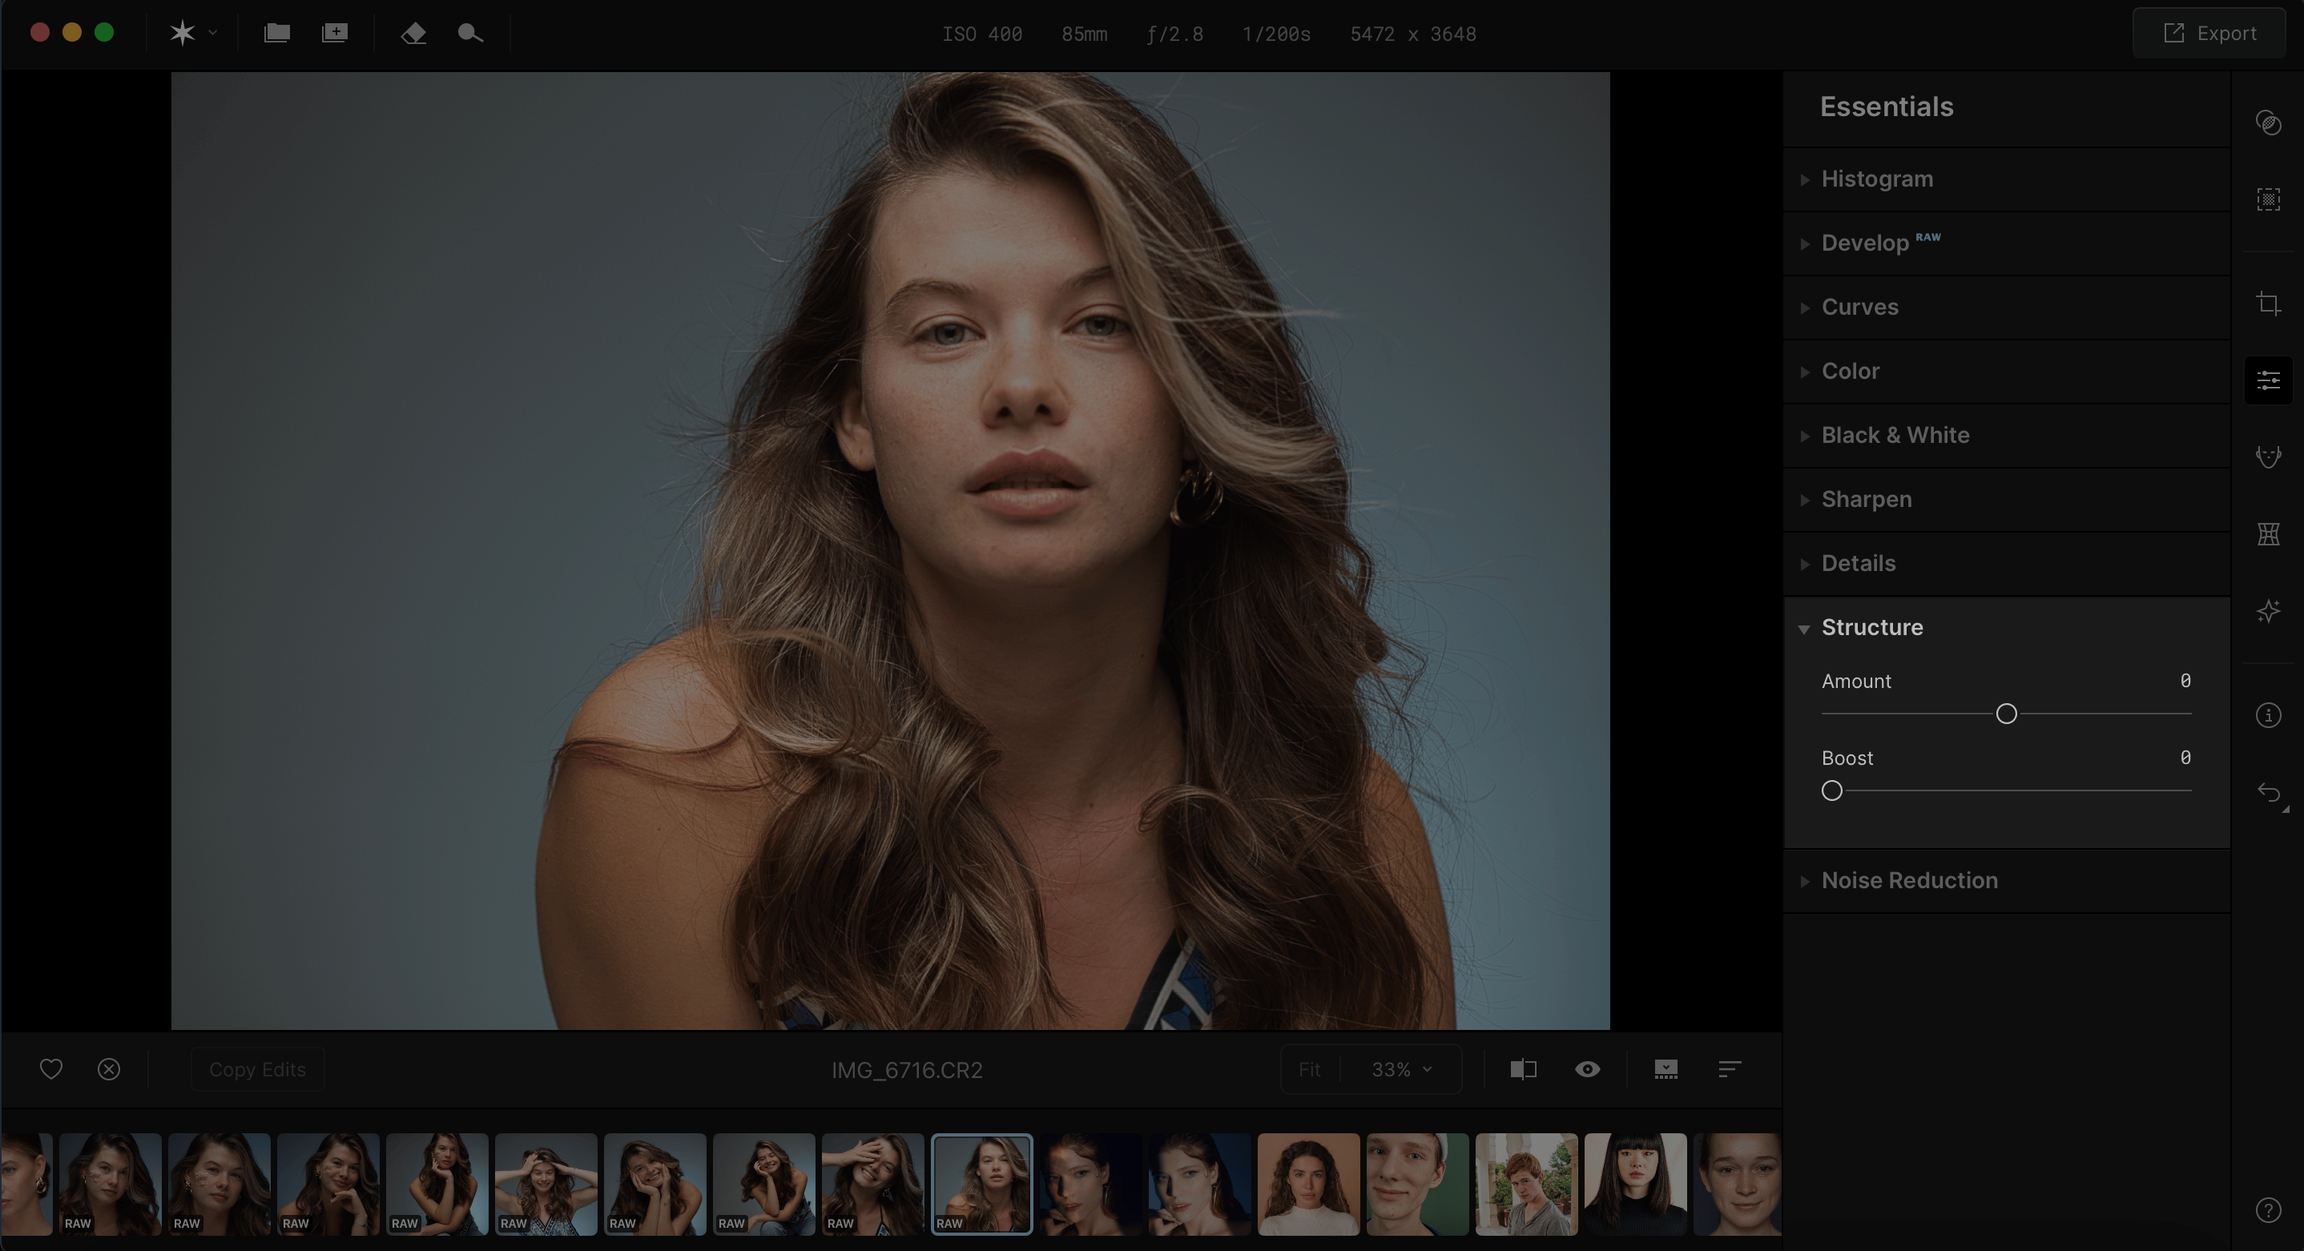The height and width of the screenshot is (1251, 2304).
Task: Toggle the eye preview of the original
Action: (x=1587, y=1070)
